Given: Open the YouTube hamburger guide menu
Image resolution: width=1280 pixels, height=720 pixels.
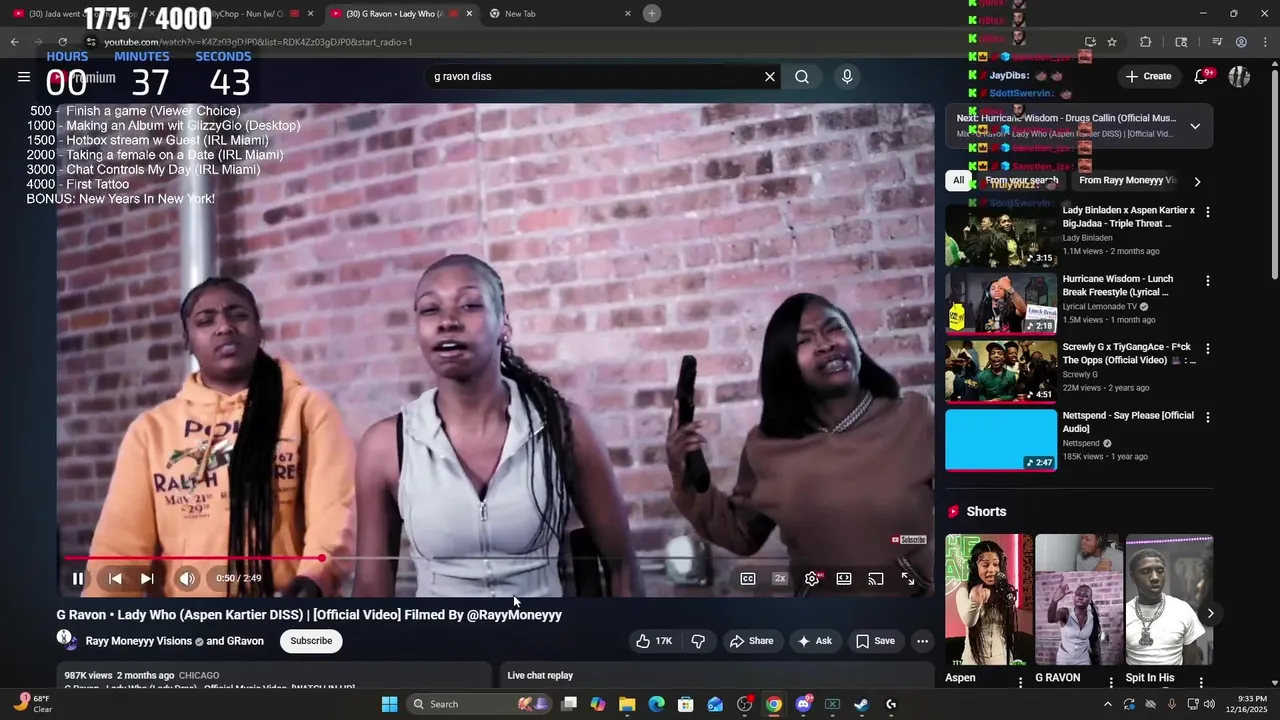Looking at the screenshot, I should tap(23, 77).
